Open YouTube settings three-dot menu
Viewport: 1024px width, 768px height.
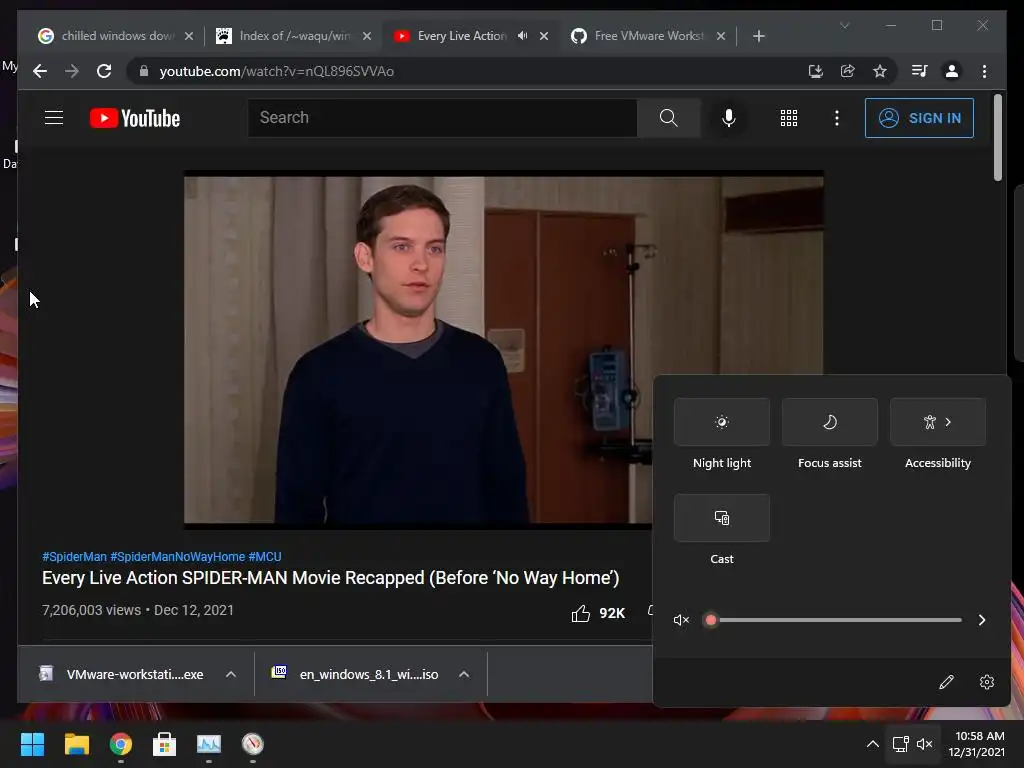tap(837, 118)
